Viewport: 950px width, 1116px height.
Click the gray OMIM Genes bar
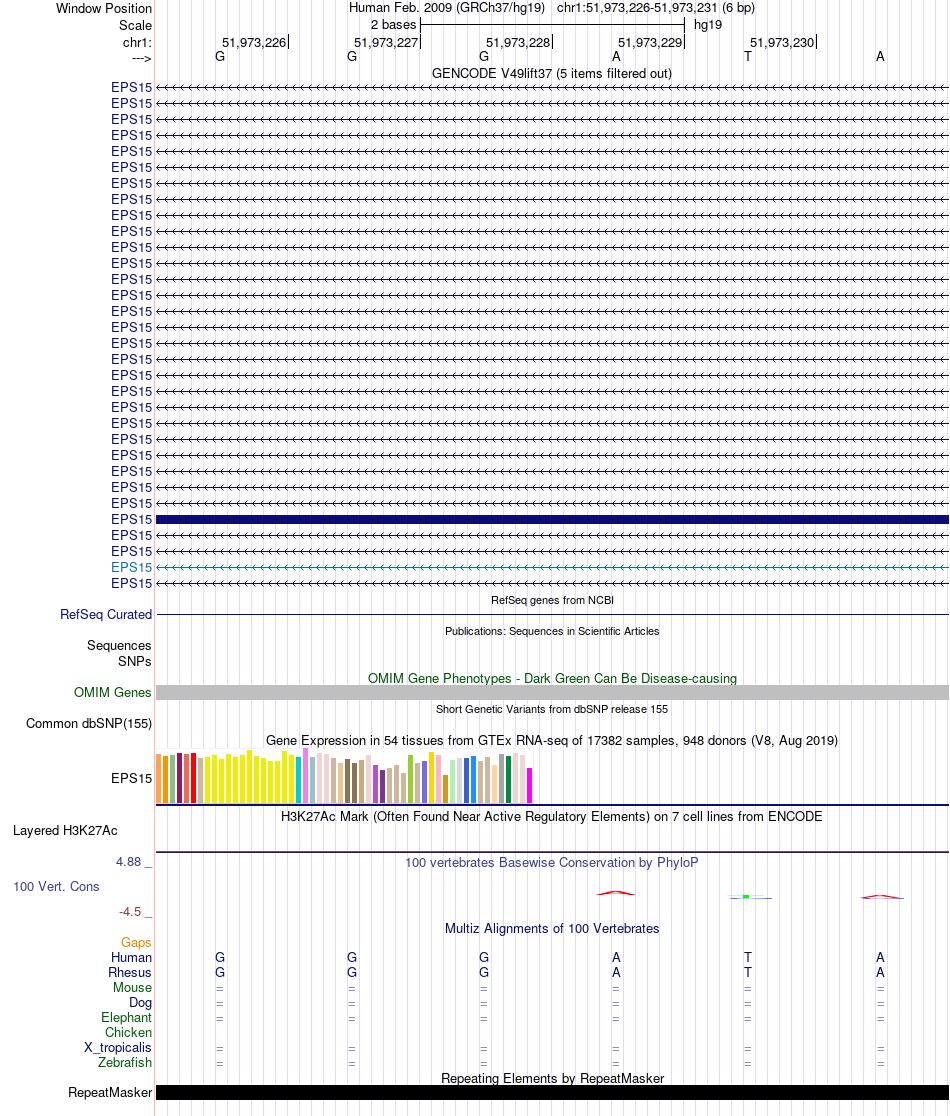click(552, 693)
